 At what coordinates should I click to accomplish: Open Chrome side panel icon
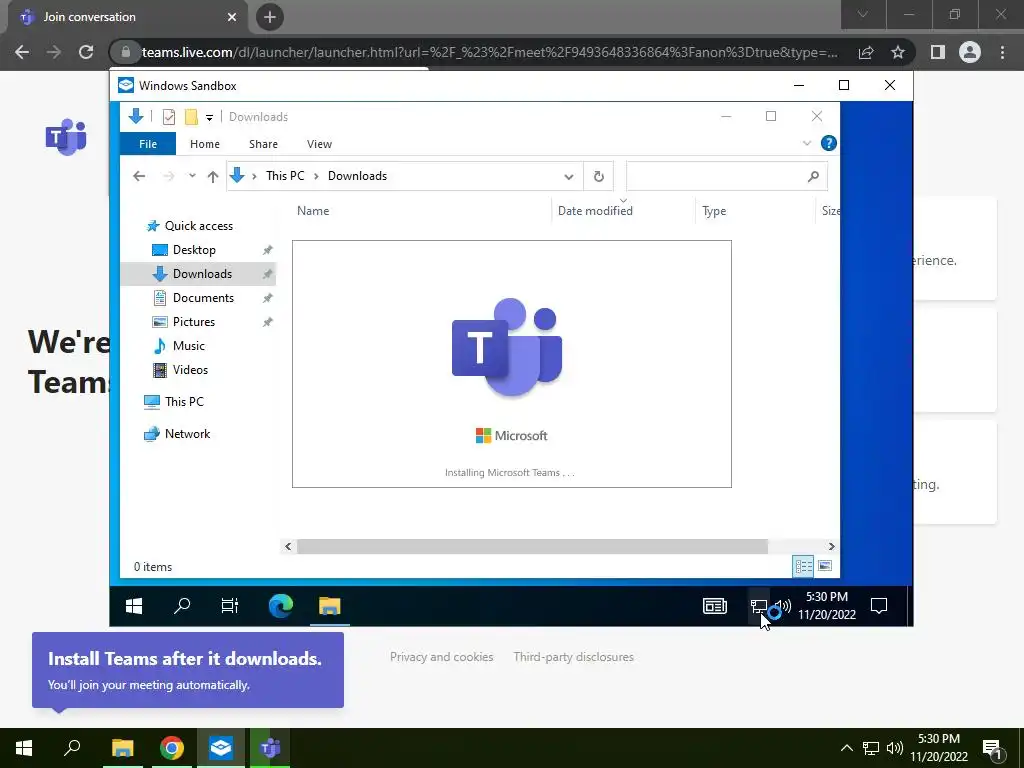click(938, 52)
